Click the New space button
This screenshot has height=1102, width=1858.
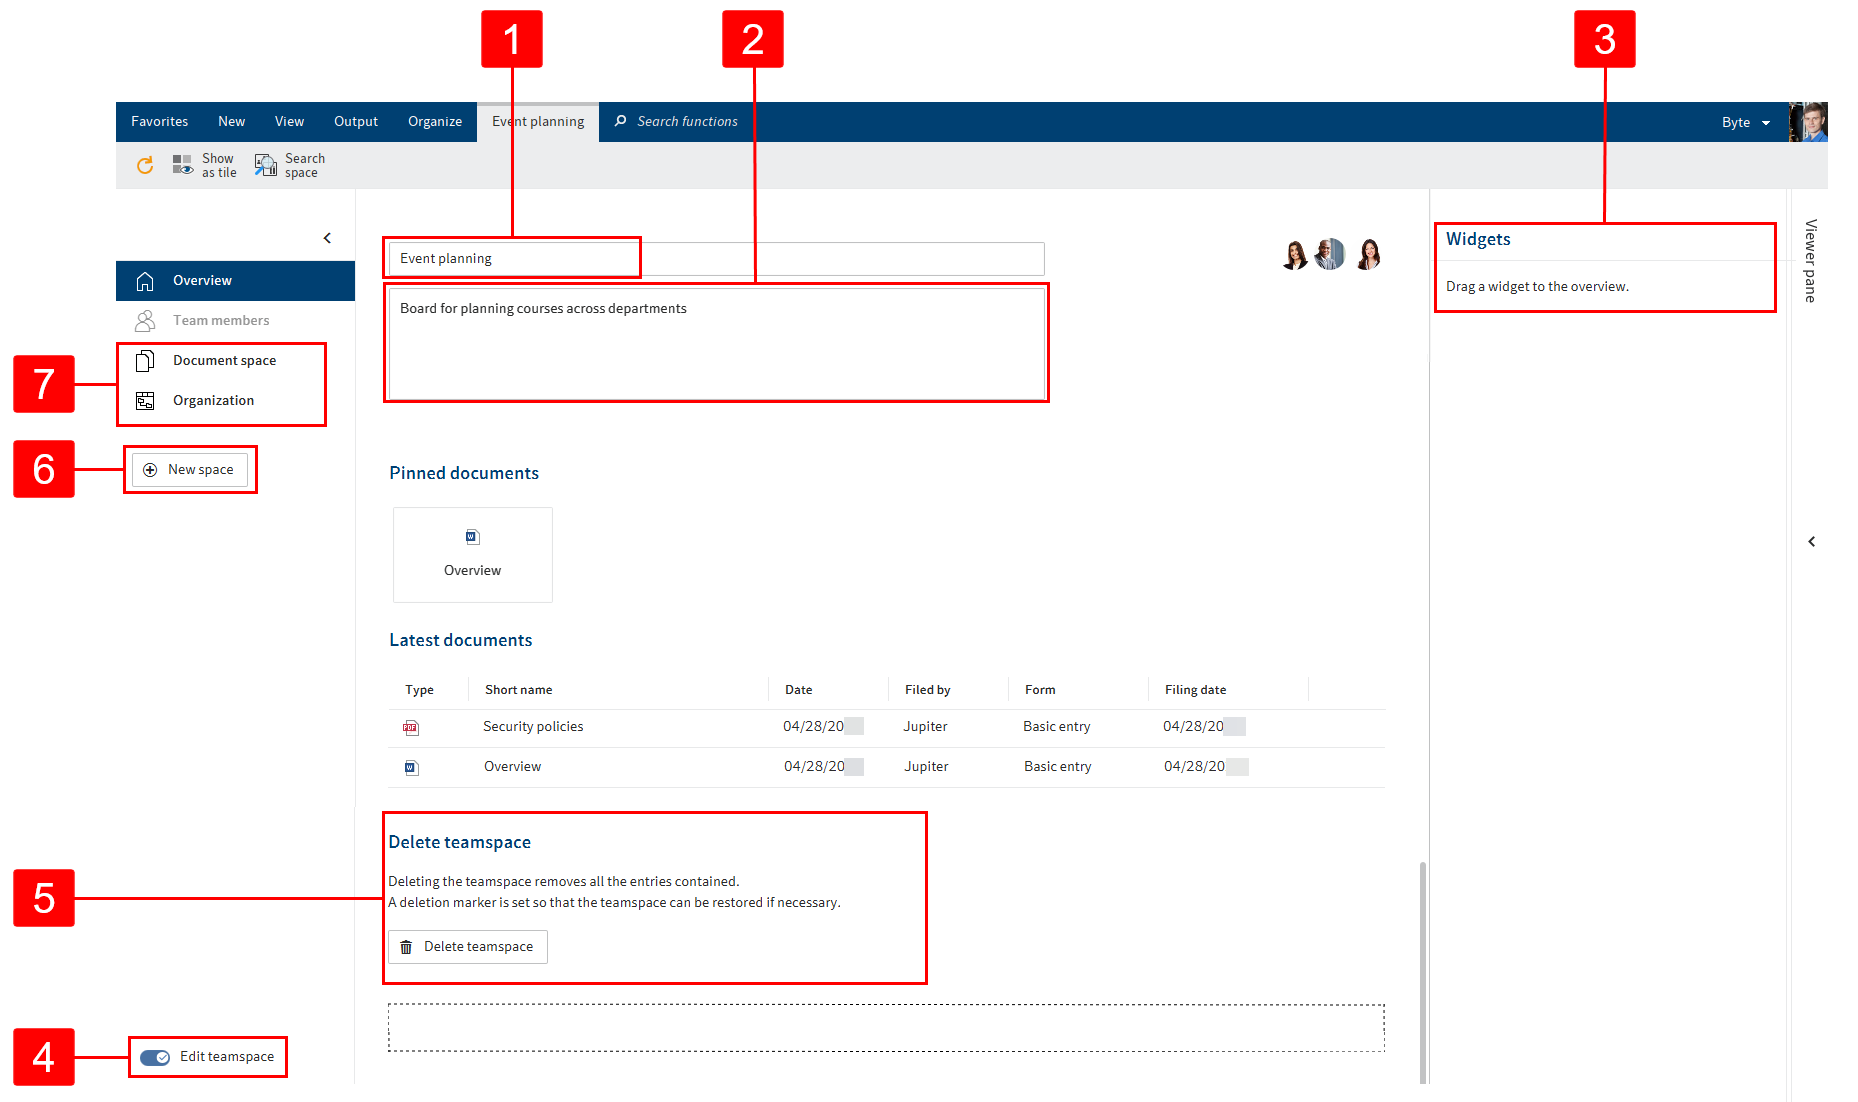190,469
